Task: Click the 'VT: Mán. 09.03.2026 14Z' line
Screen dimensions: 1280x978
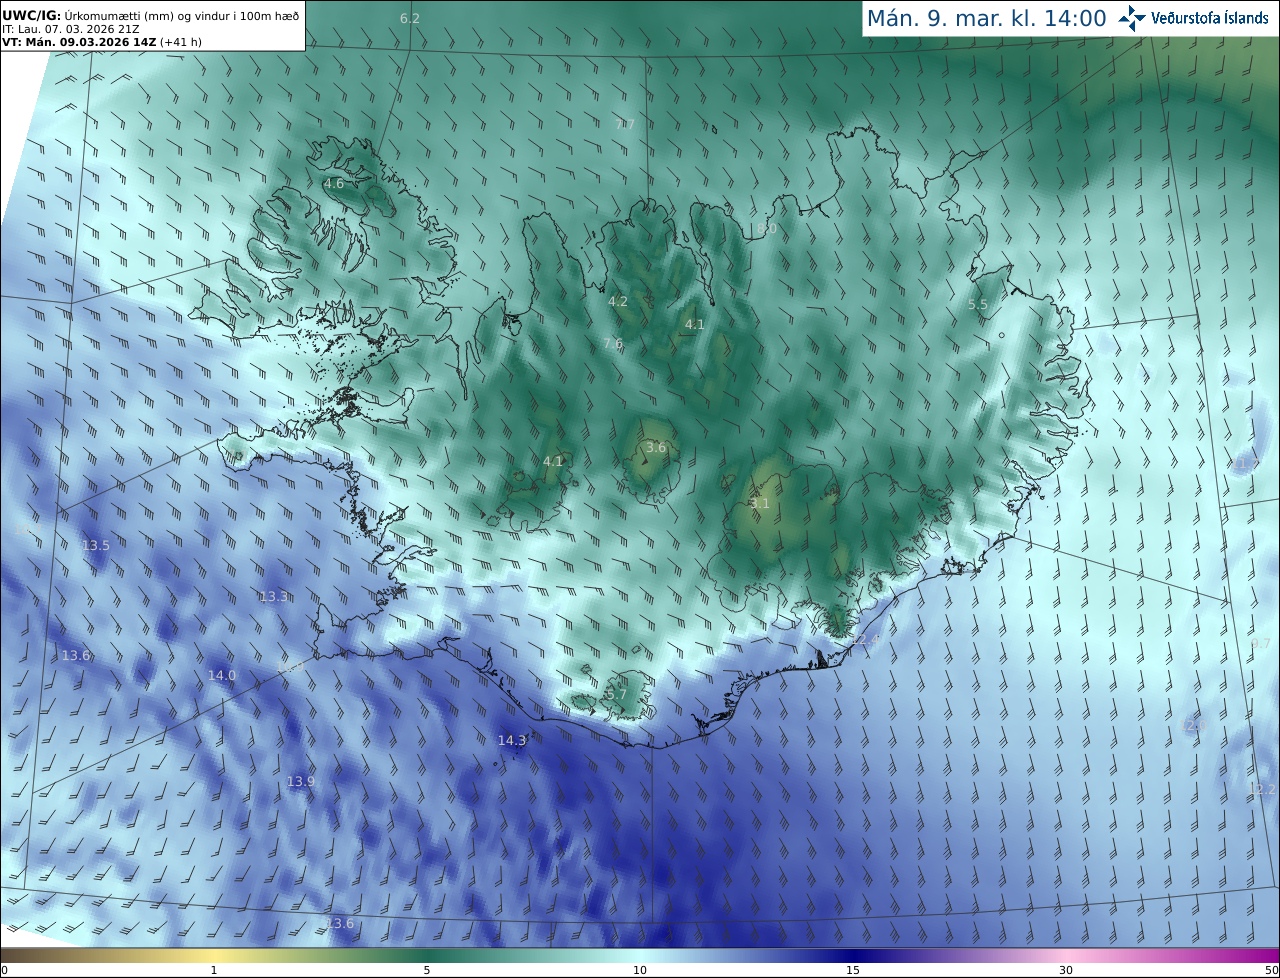Action: (102, 42)
